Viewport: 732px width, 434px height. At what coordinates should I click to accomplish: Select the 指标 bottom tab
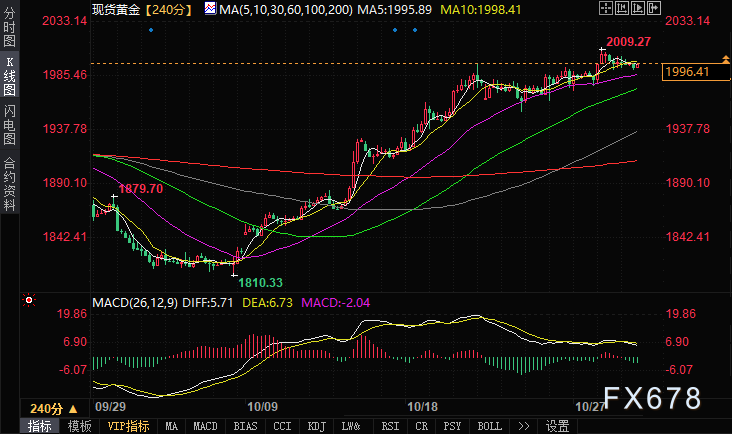pos(40,425)
